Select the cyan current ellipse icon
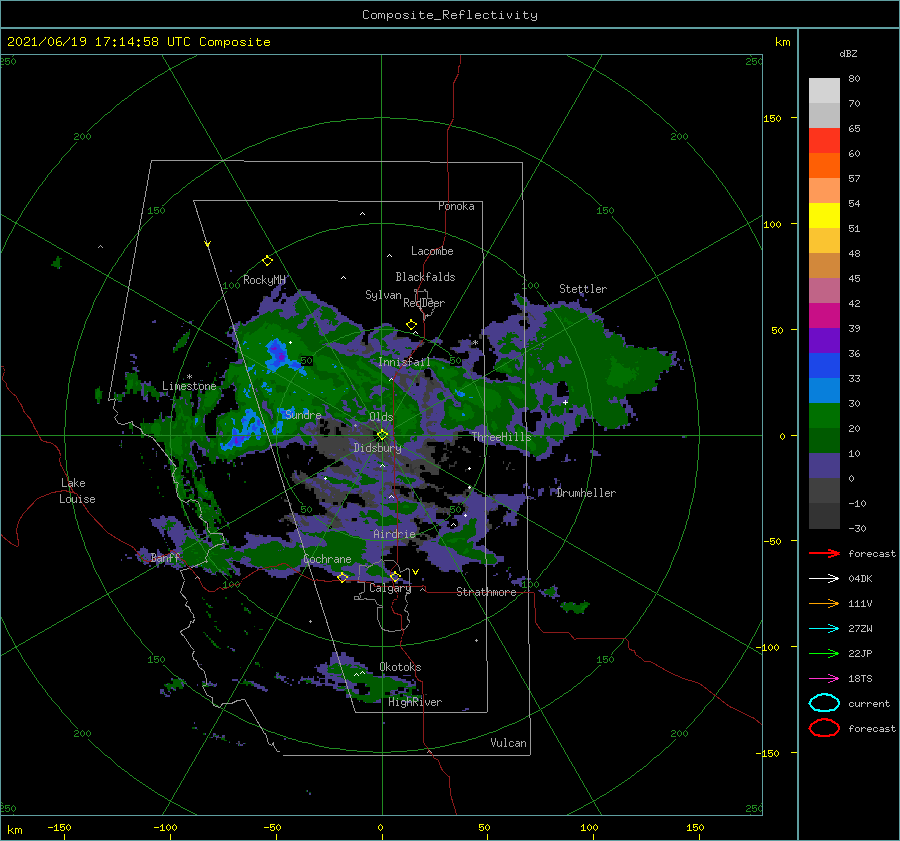Screen dimensions: 900x841 click(x=824, y=703)
